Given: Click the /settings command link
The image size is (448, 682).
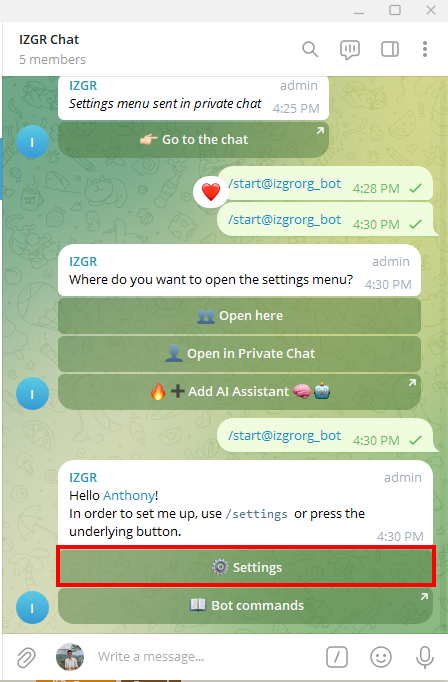Looking at the screenshot, I should pyautogui.click(x=257, y=514).
